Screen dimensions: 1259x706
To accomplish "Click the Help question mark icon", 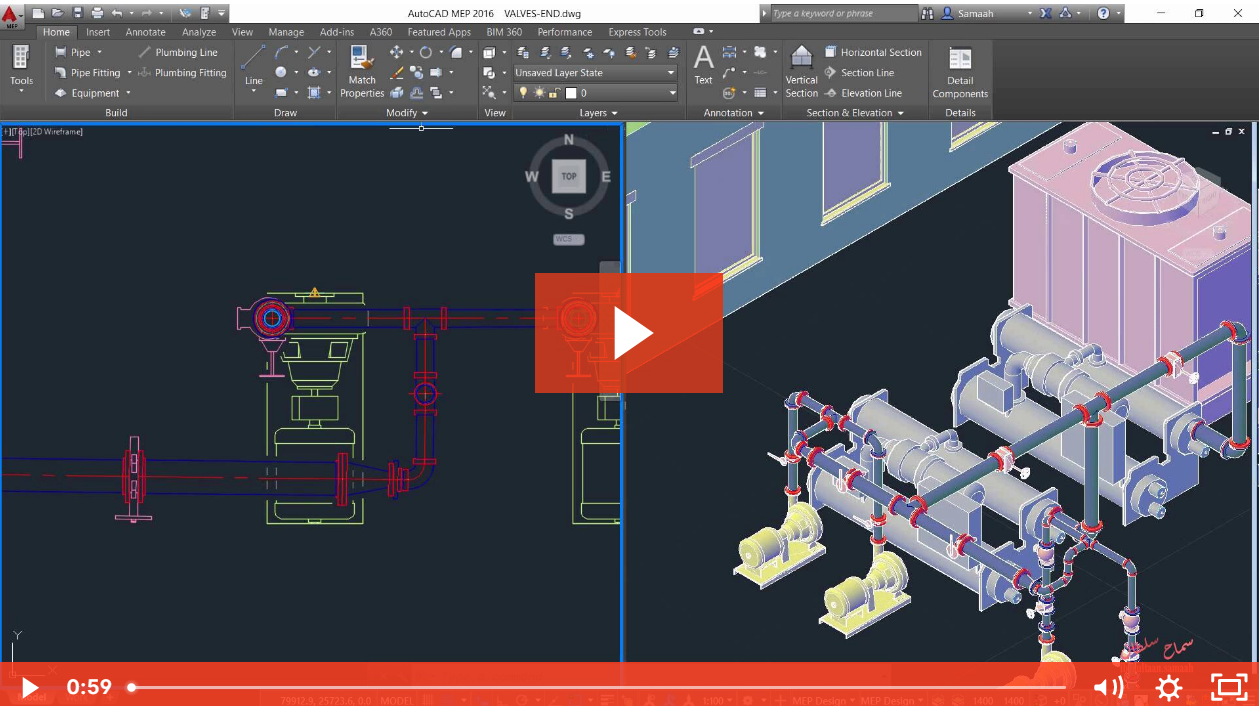I will 1103,14.
